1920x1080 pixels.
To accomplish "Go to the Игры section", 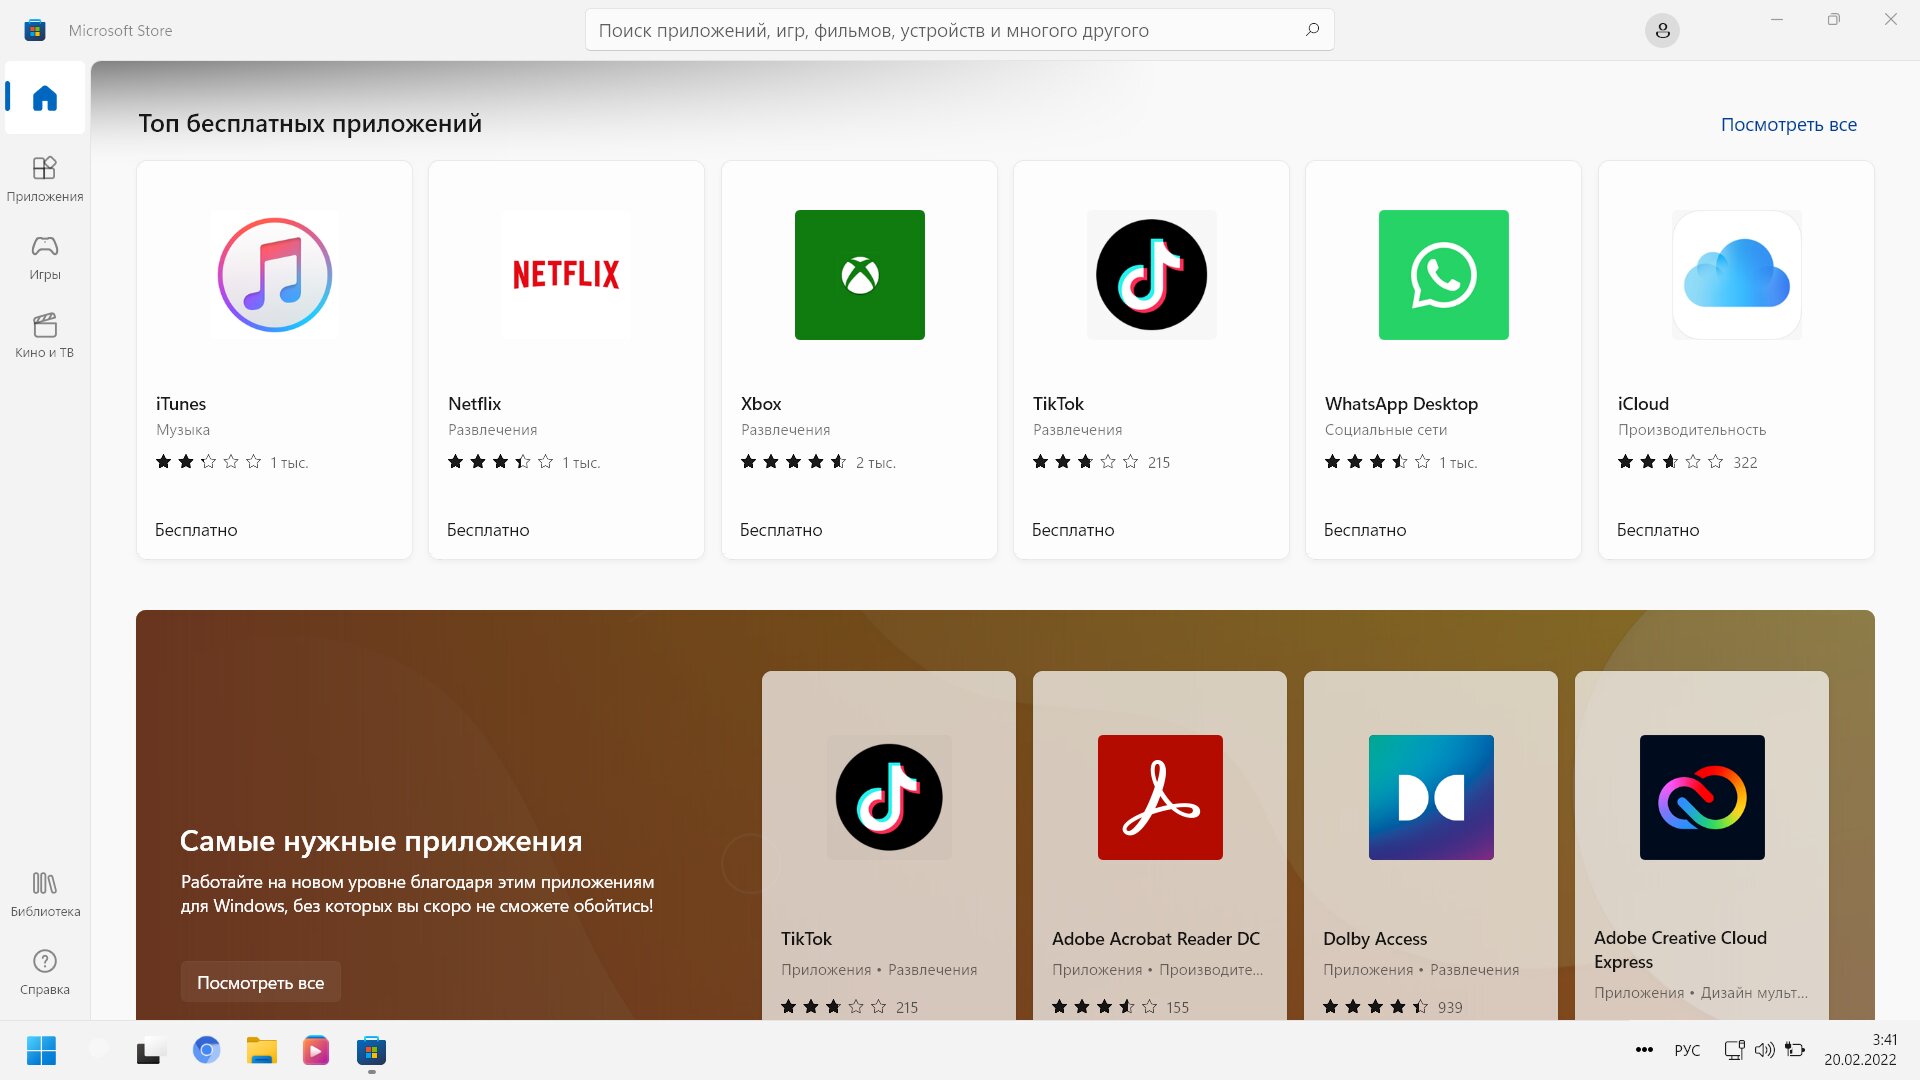I will [x=45, y=257].
